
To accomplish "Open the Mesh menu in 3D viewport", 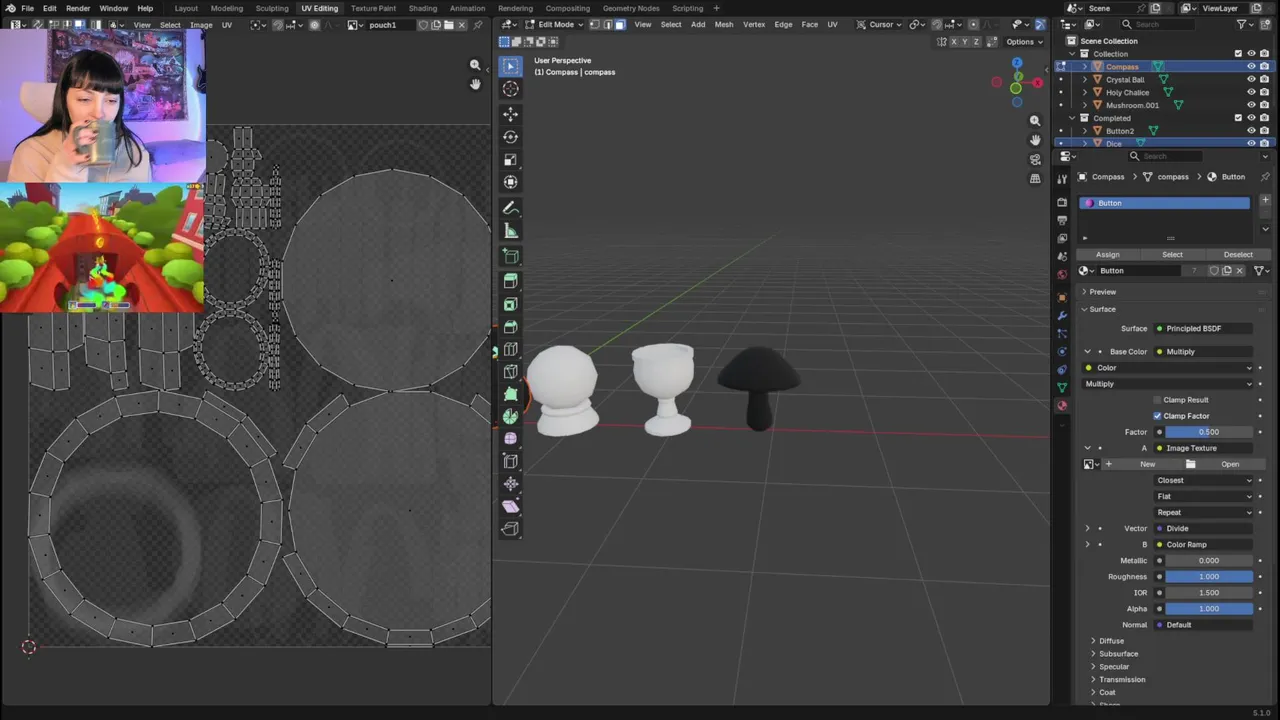I will pyautogui.click(x=724, y=24).
